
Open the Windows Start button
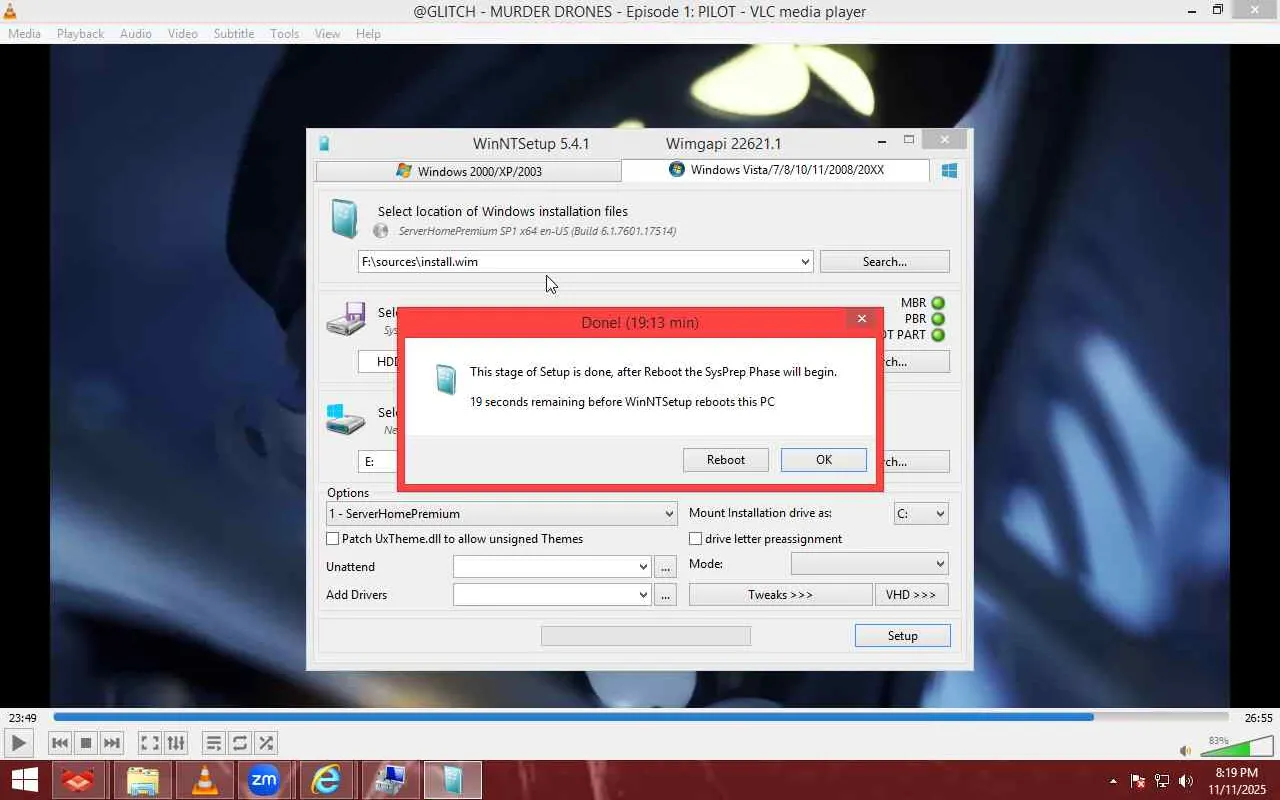coord(25,780)
